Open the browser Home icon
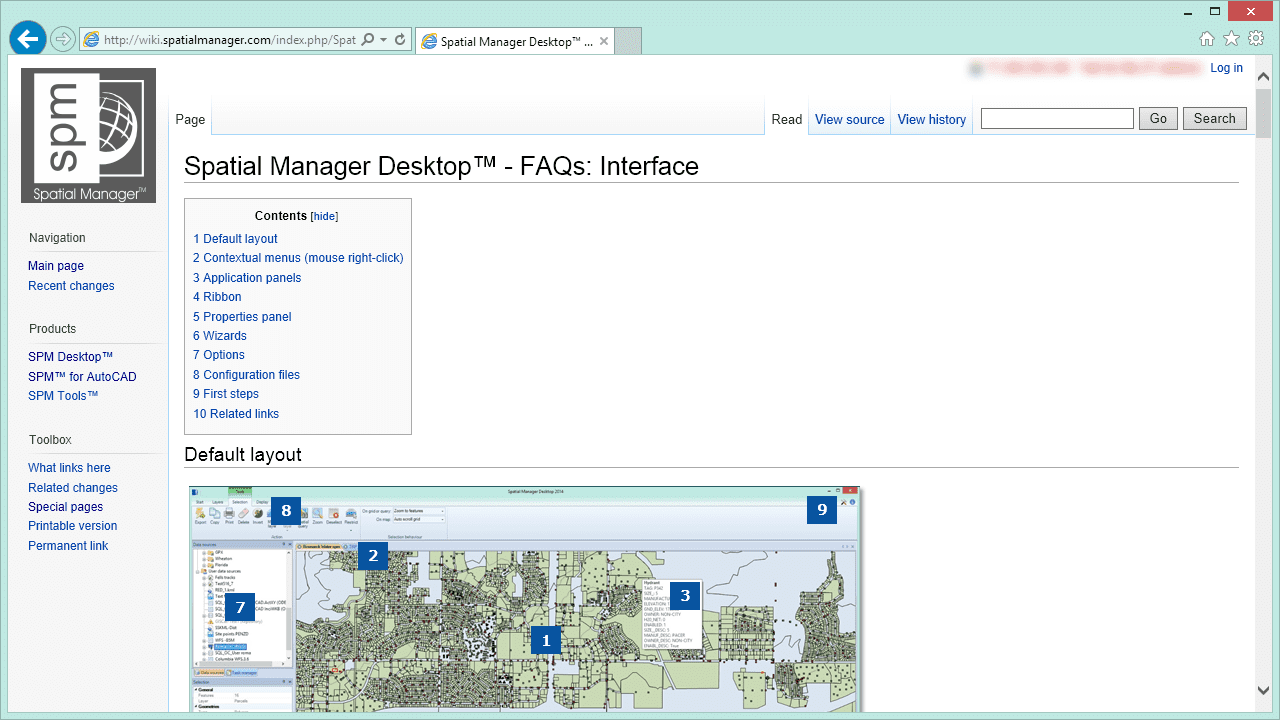The height and width of the screenshot is (720, 1280). pyautogui.click(x=1207, y=38)
